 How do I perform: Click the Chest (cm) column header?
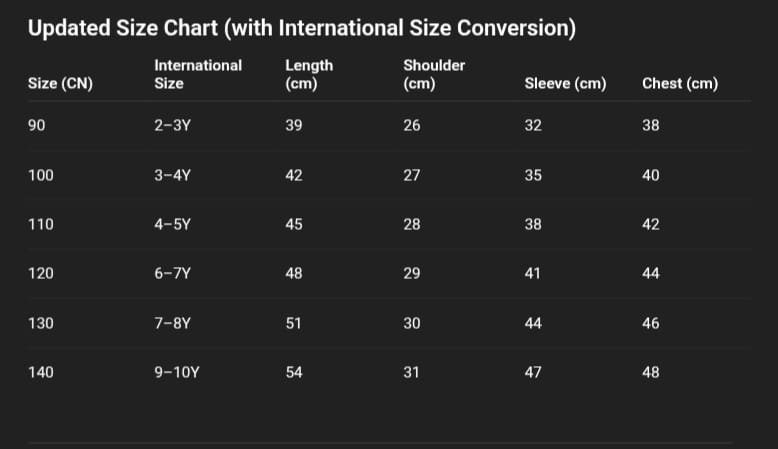click(679, 83)
